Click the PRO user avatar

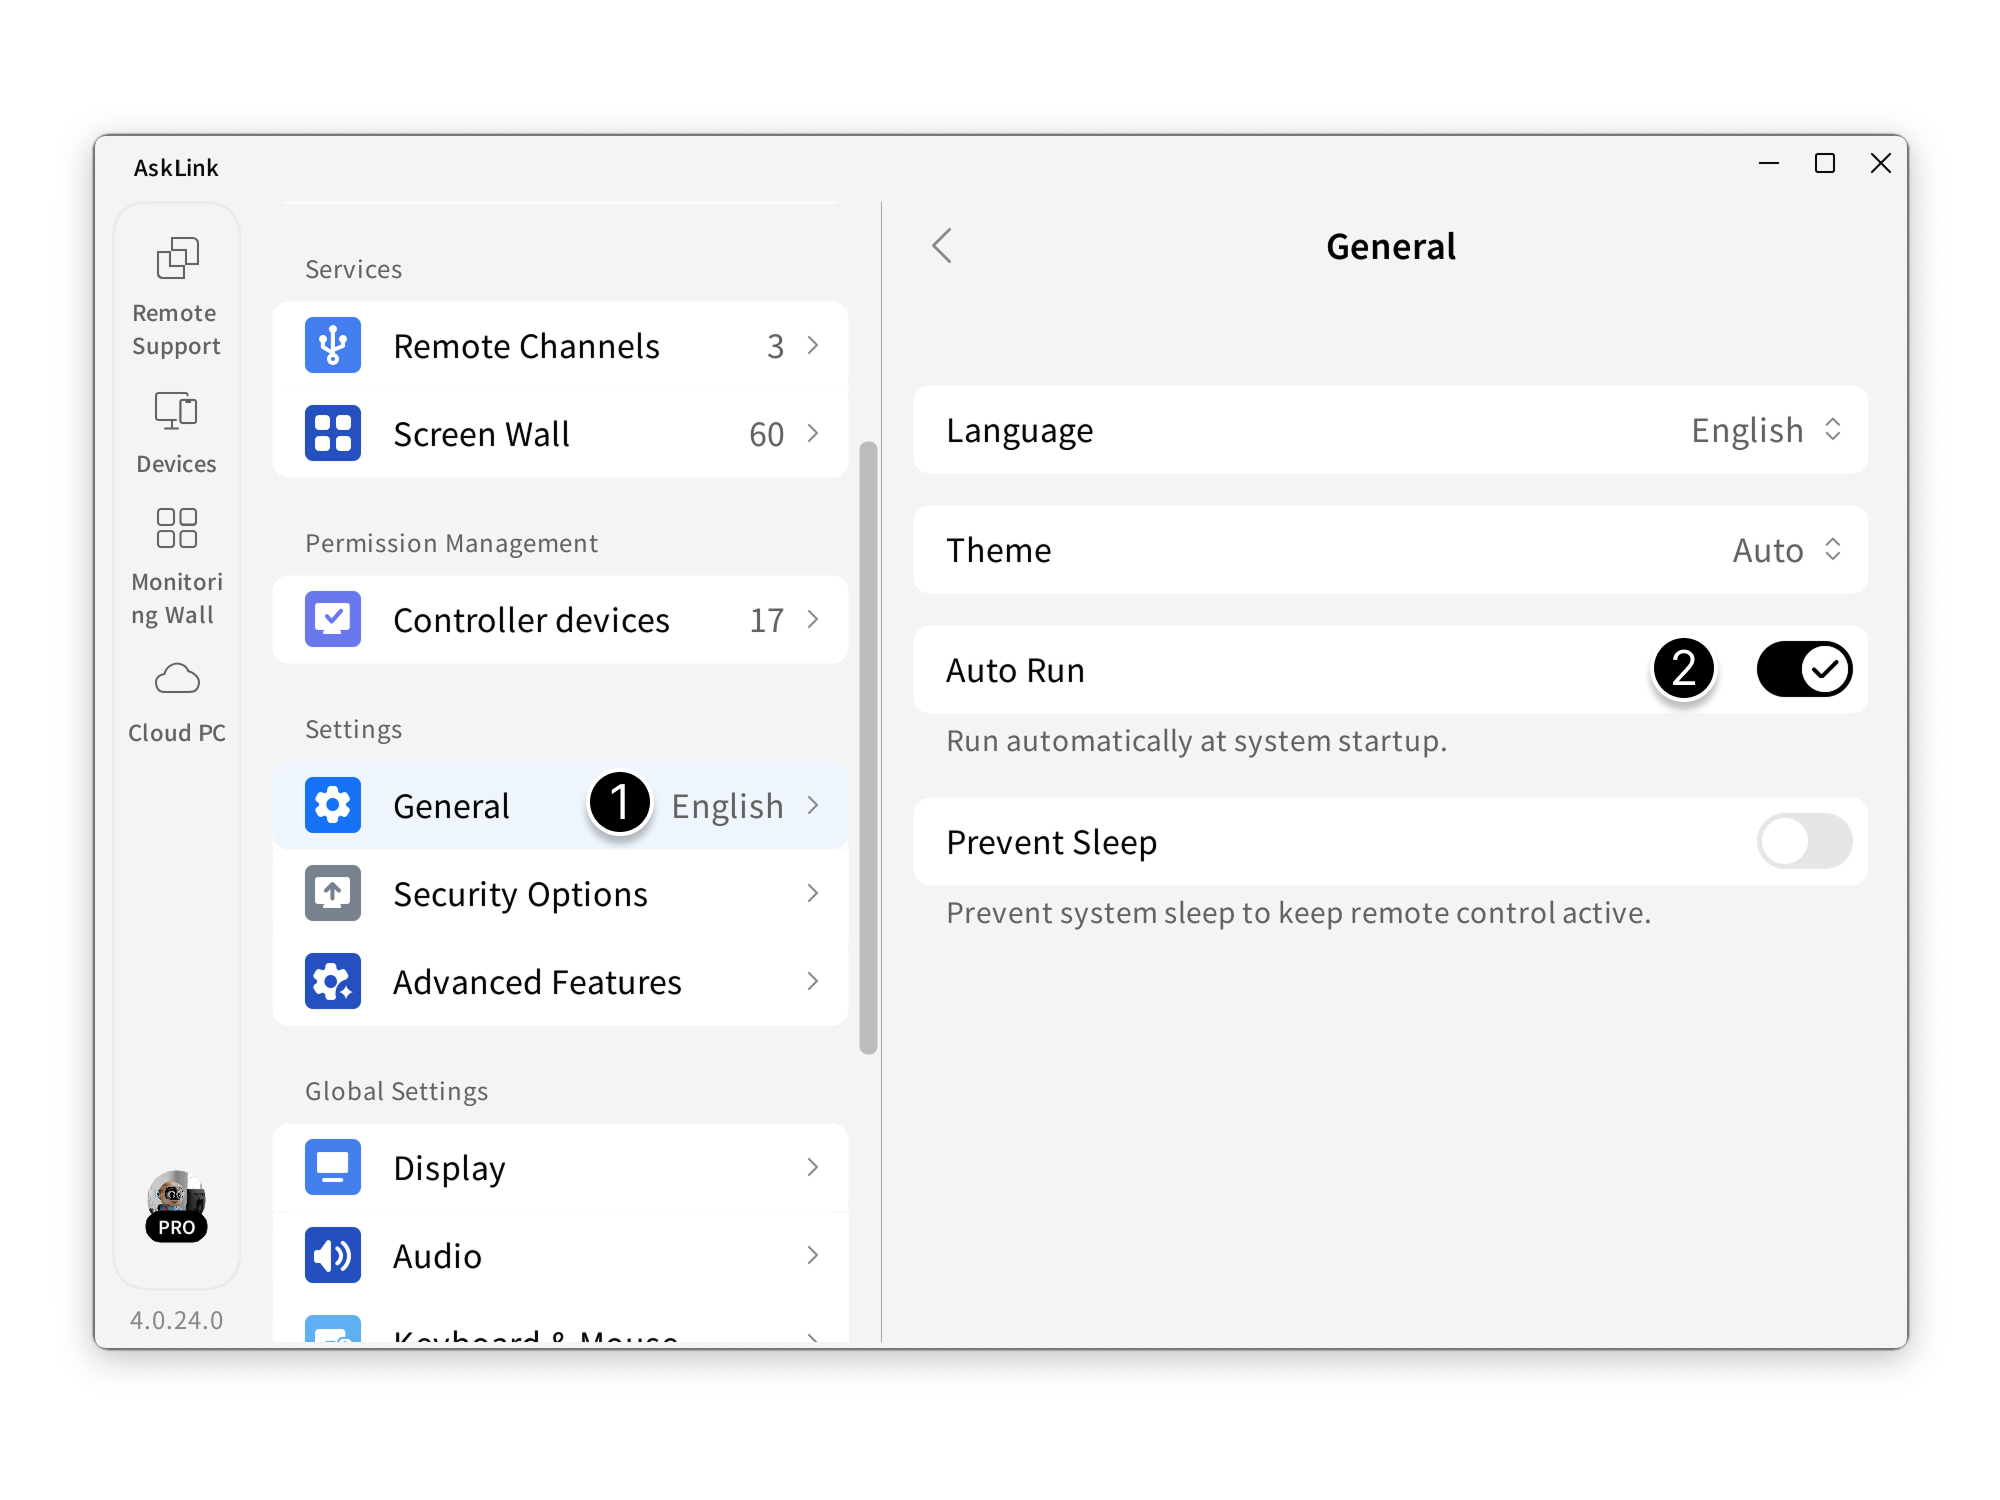[x=176, y=1200]
